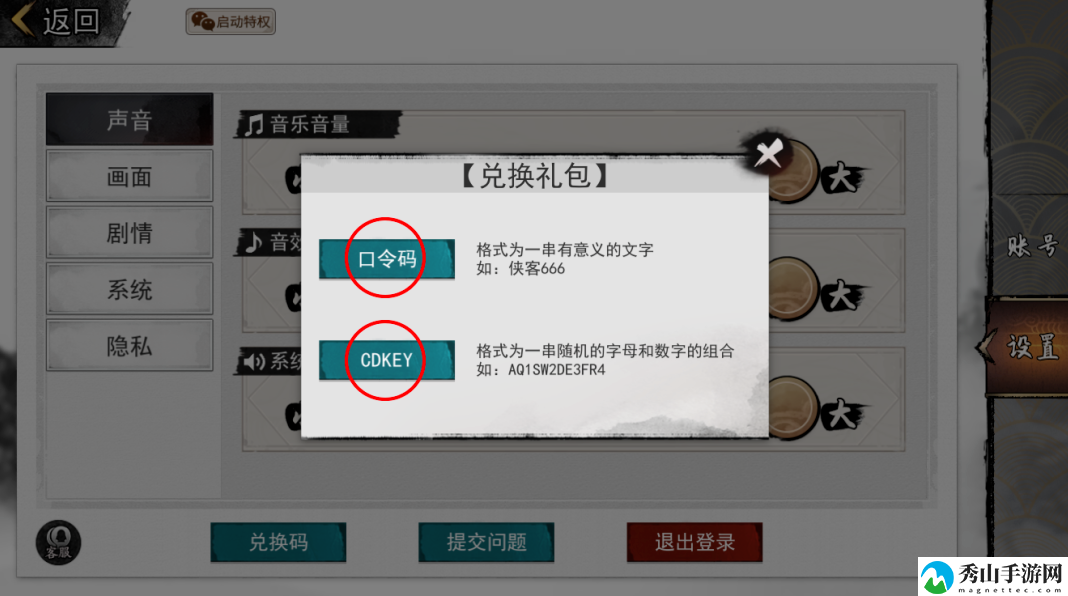Set system volume to 大

point(841,414)
